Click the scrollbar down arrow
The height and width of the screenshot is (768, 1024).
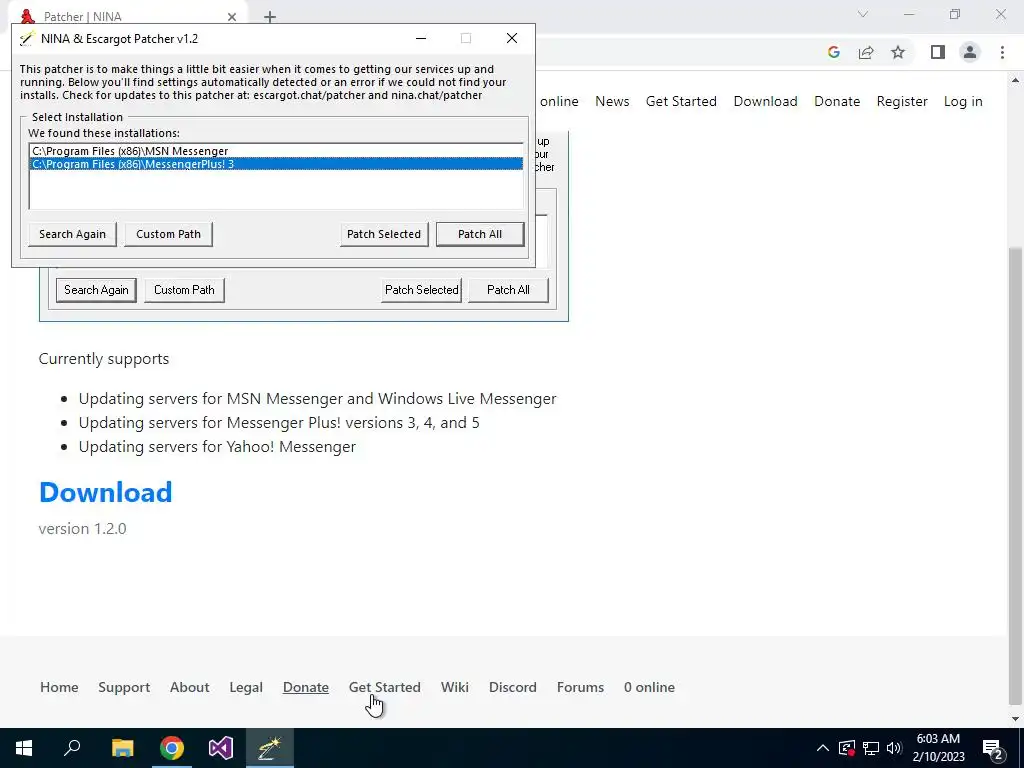1016,719
